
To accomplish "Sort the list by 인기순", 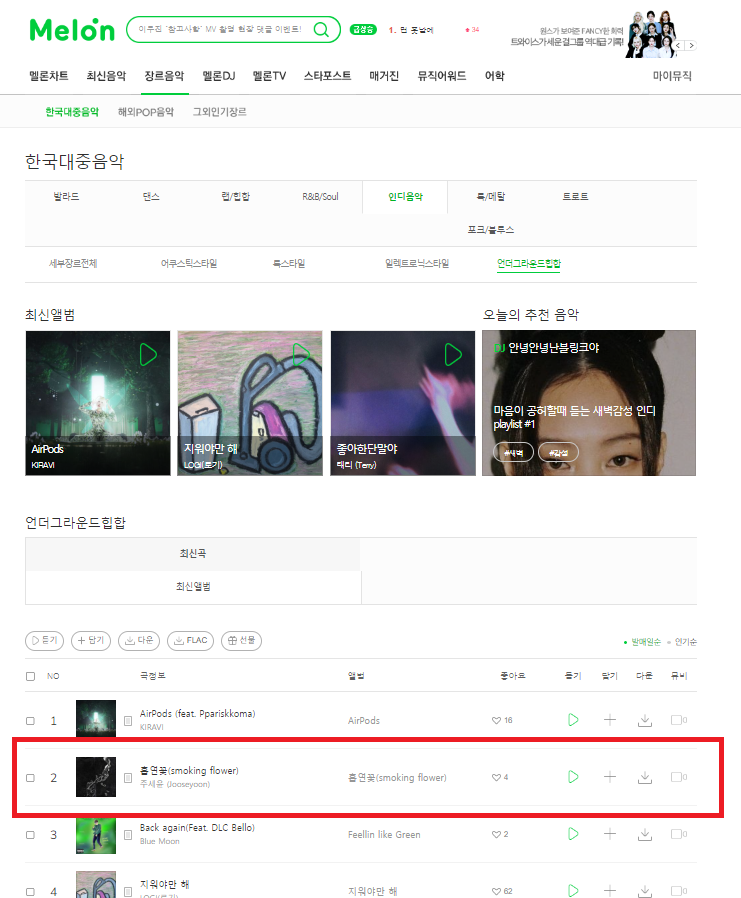I will [x=685, y=642].
